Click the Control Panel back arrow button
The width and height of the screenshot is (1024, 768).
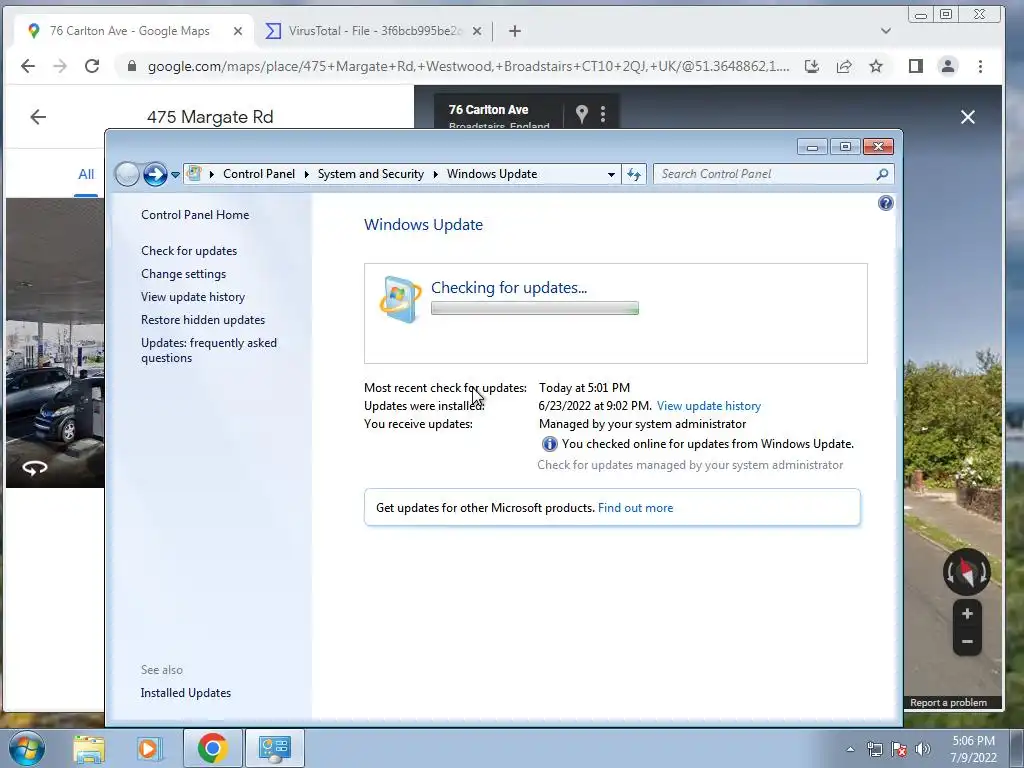click(x=127, y=174)
